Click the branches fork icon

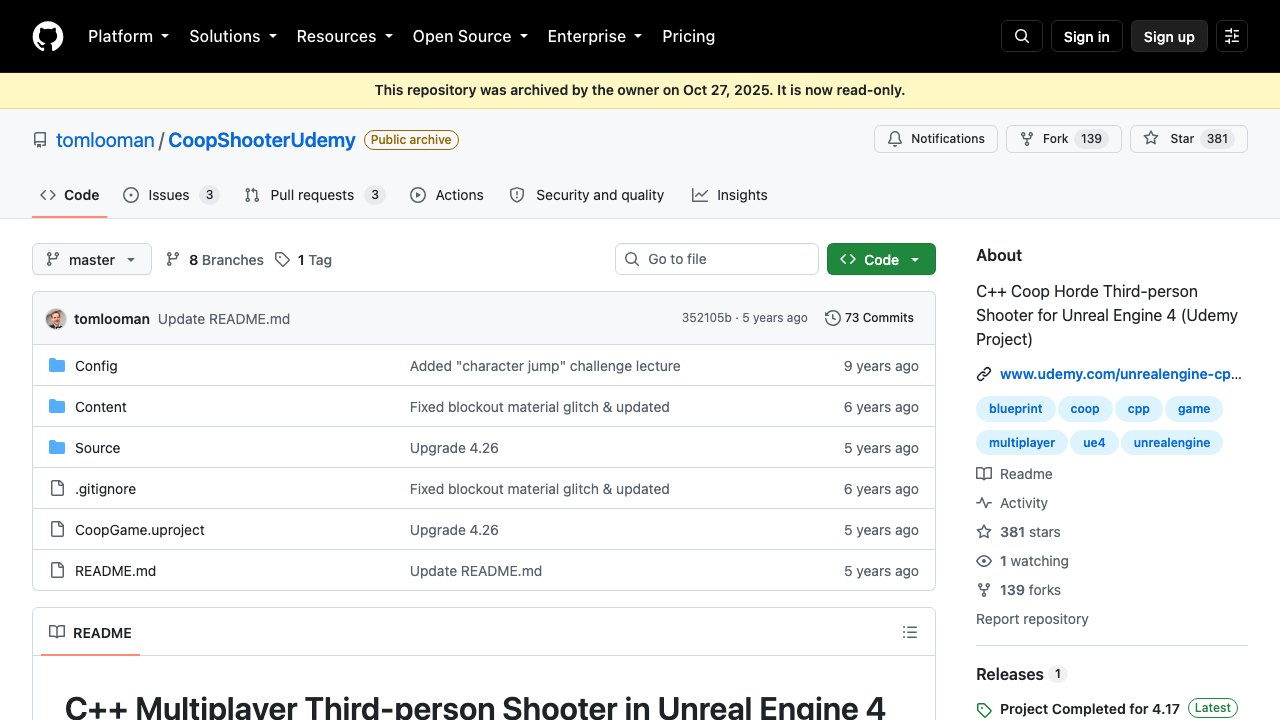(173, 259)
